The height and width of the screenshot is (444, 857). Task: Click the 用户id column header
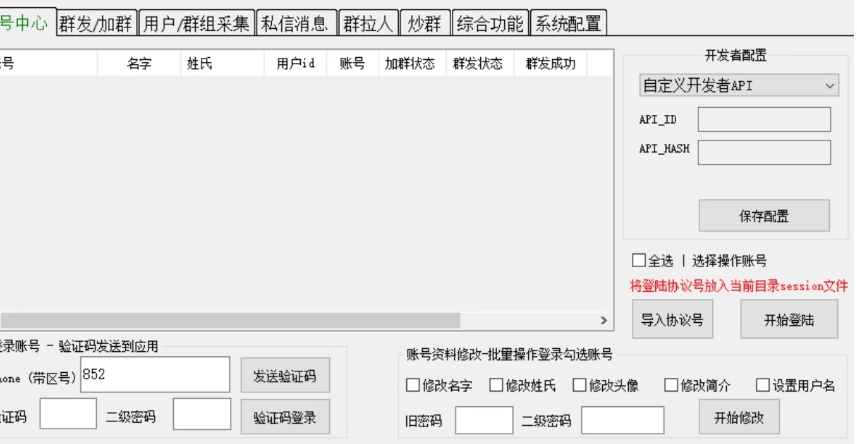pyautogui.click(x=296, y=64)
